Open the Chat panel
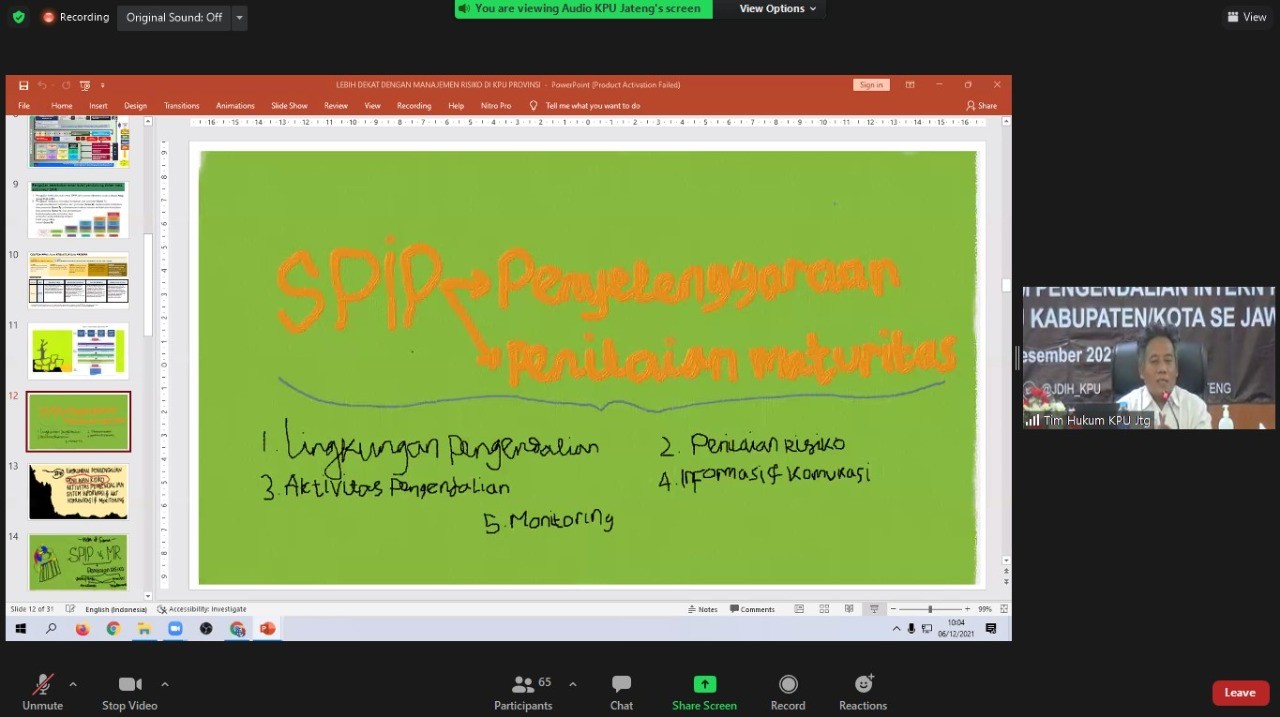 [x=621, y=692]
